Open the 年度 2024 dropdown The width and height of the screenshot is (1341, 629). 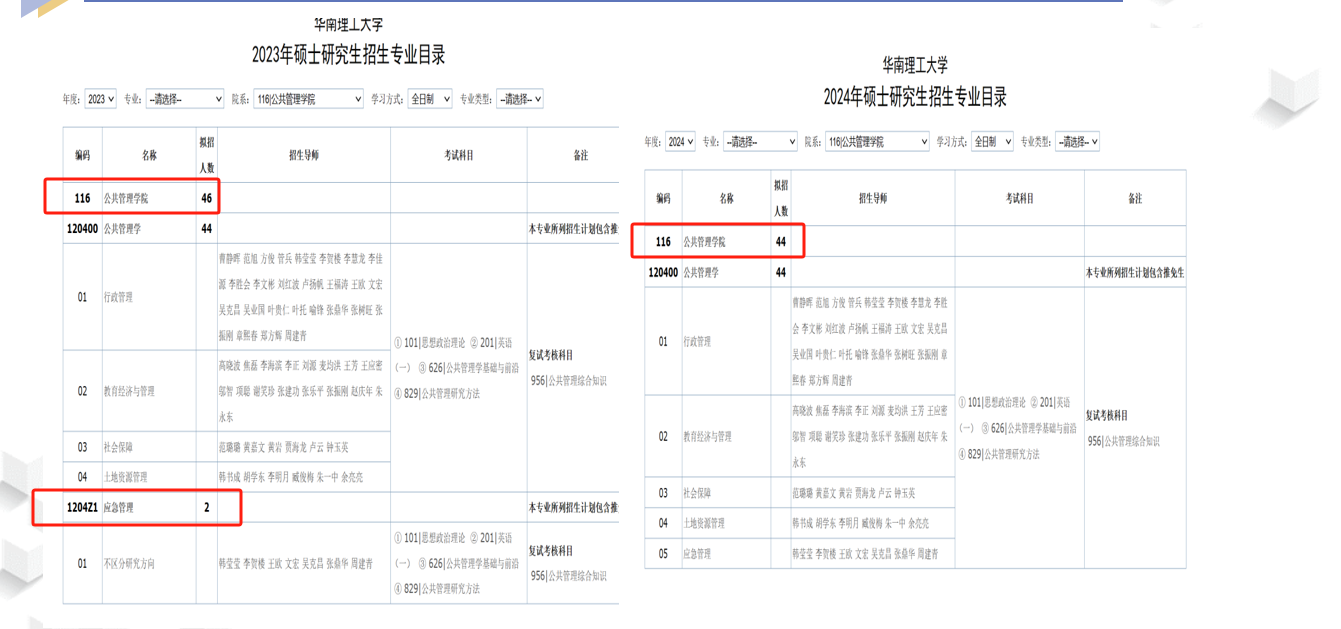pos(681,142)
